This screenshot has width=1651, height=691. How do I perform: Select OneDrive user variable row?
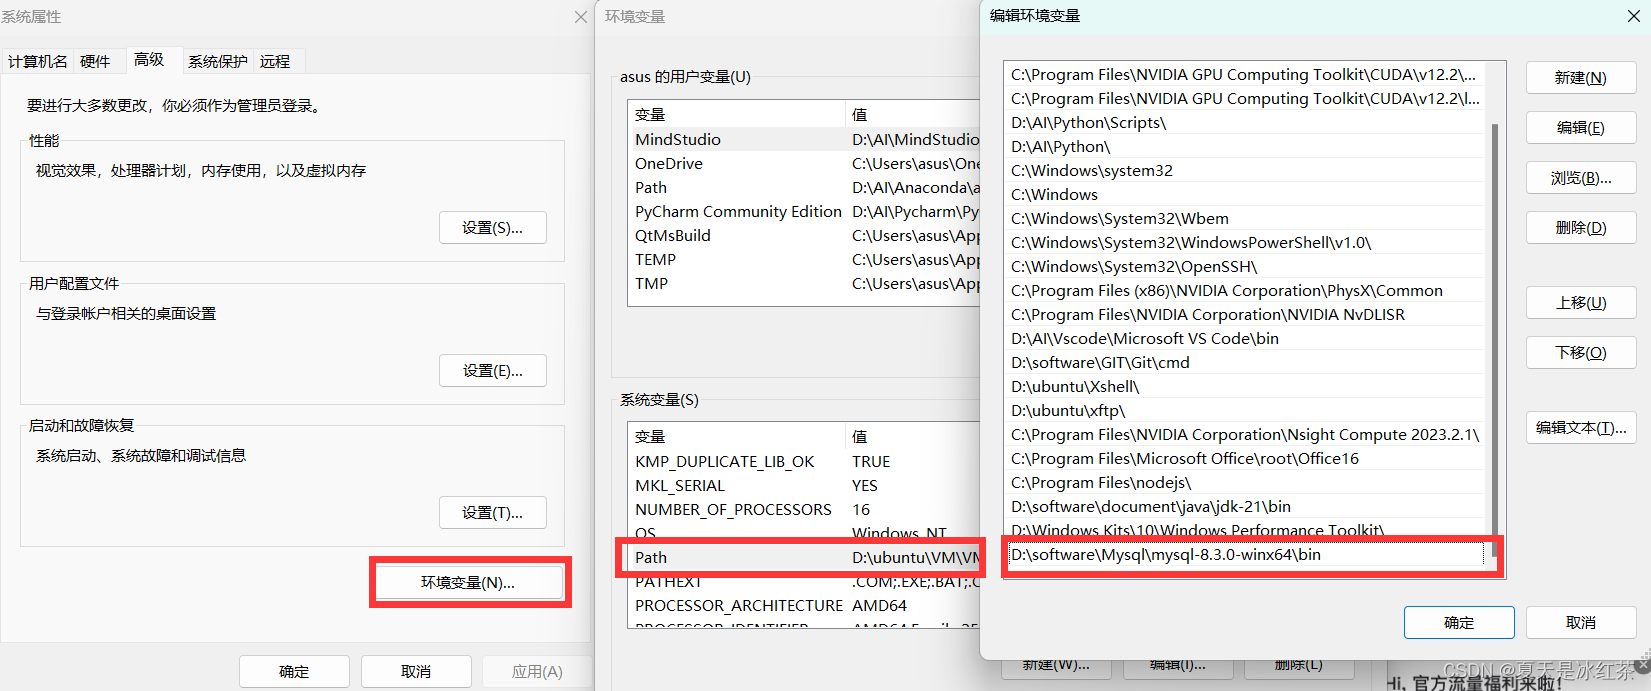click(x=805, y=163)
